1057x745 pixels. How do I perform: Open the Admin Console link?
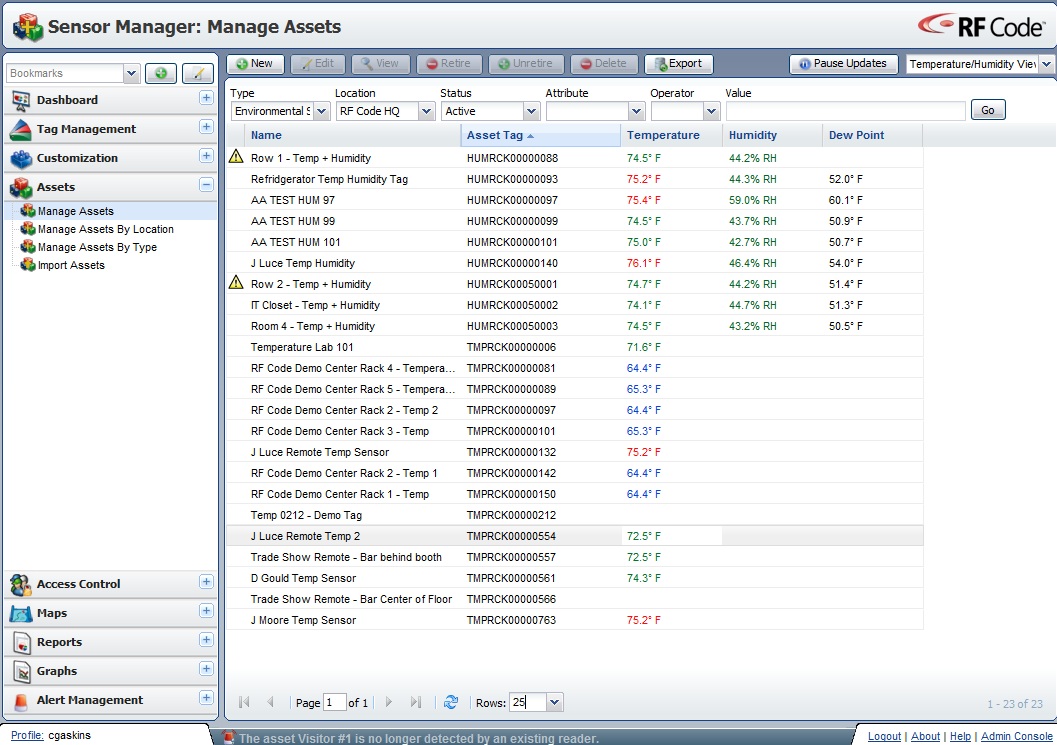coord(1017,736)
